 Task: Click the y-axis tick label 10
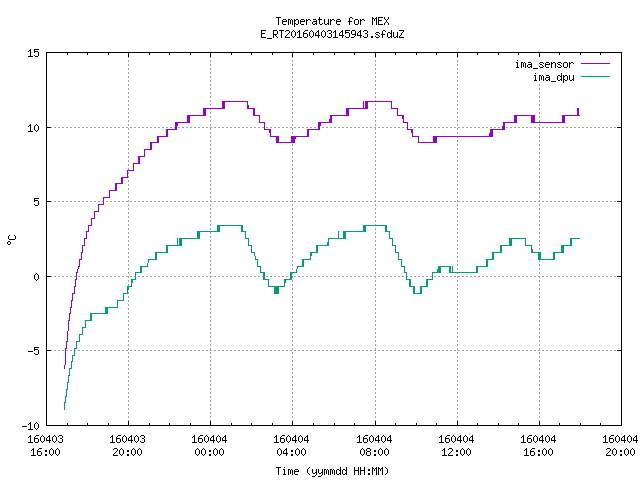coord(33,128)
